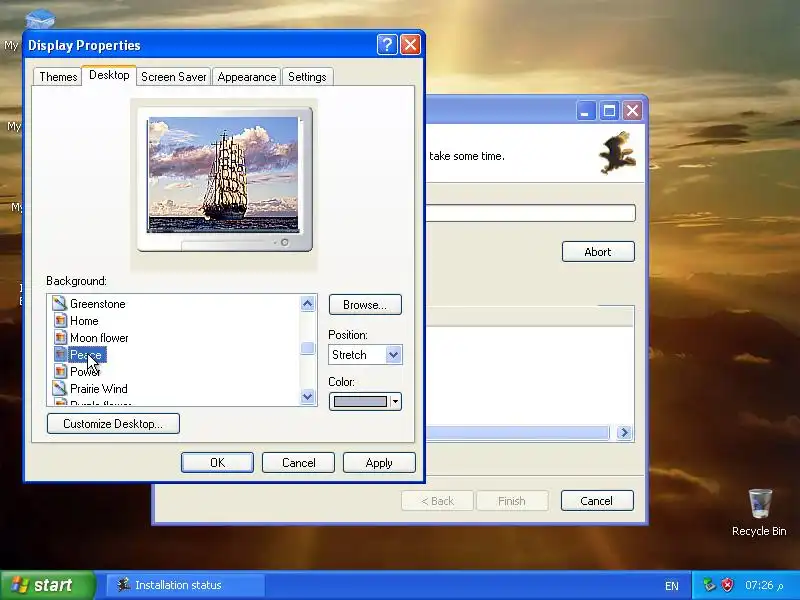Click the Moon flower image icon
The width and height of the screenshot is (800, 600).
click(60, 338)
